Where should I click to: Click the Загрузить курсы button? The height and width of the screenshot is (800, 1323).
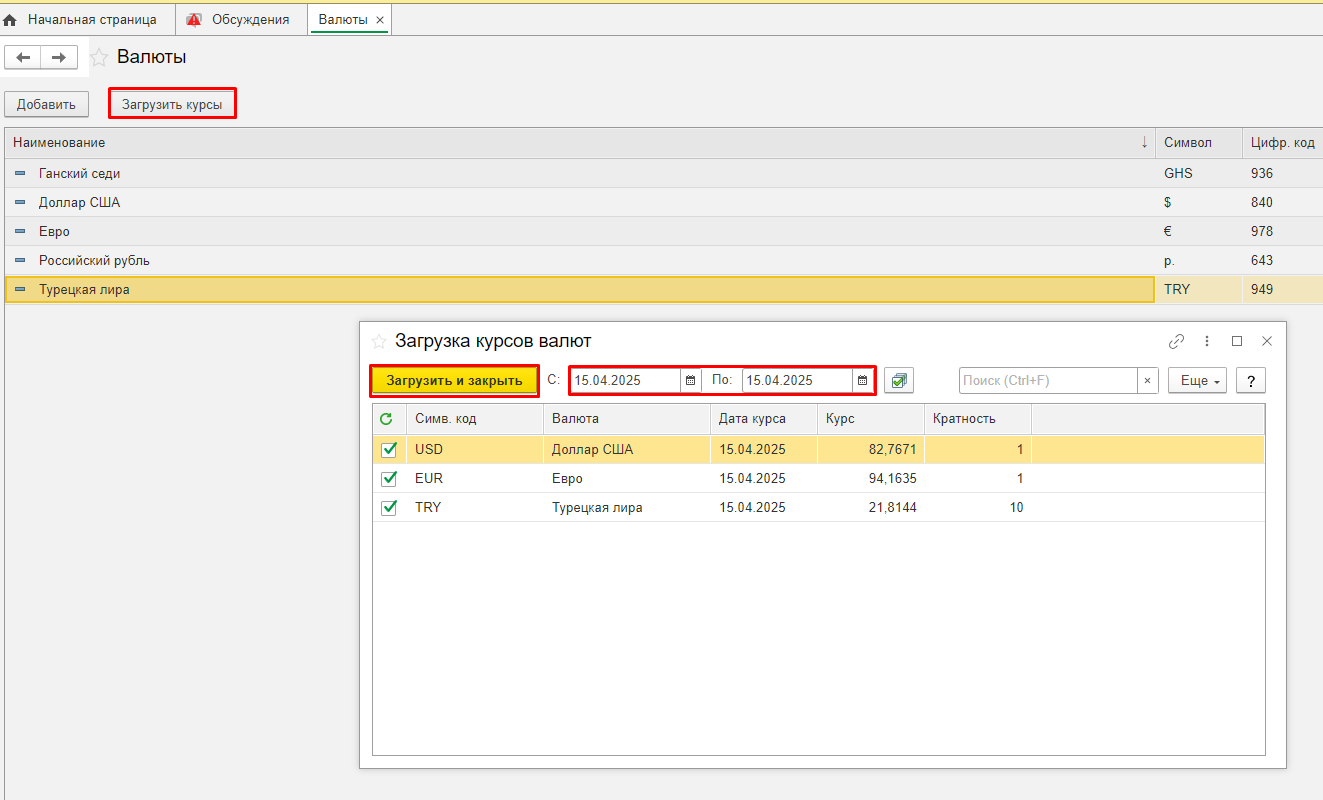(172, 104)
